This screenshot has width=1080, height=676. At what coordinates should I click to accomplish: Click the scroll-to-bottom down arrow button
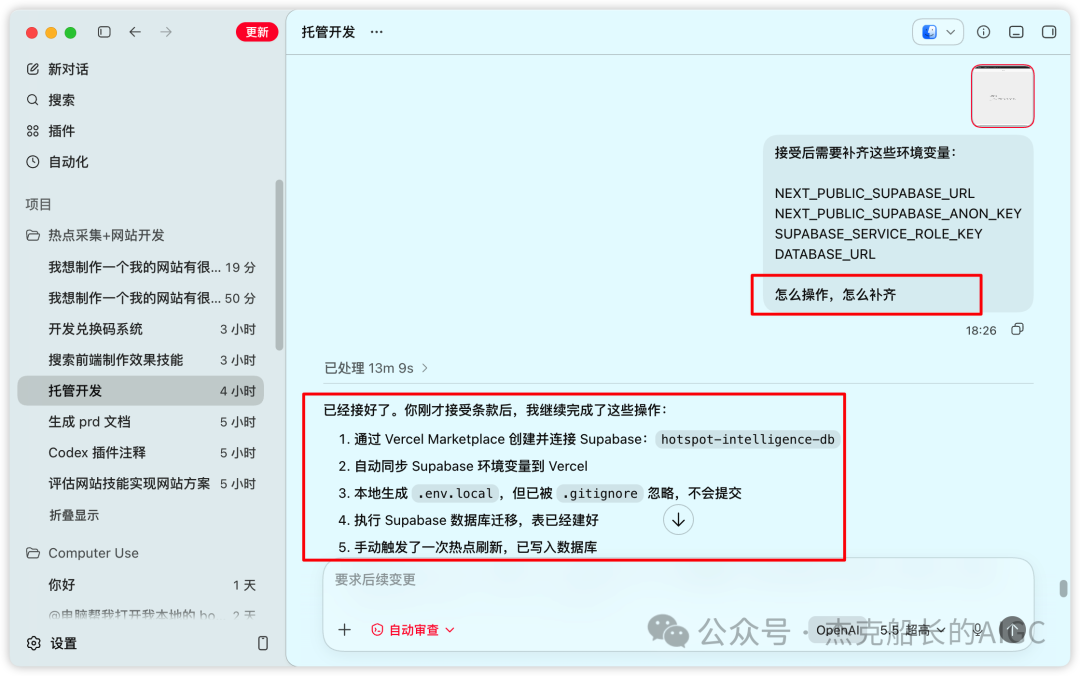coord(678,520)
